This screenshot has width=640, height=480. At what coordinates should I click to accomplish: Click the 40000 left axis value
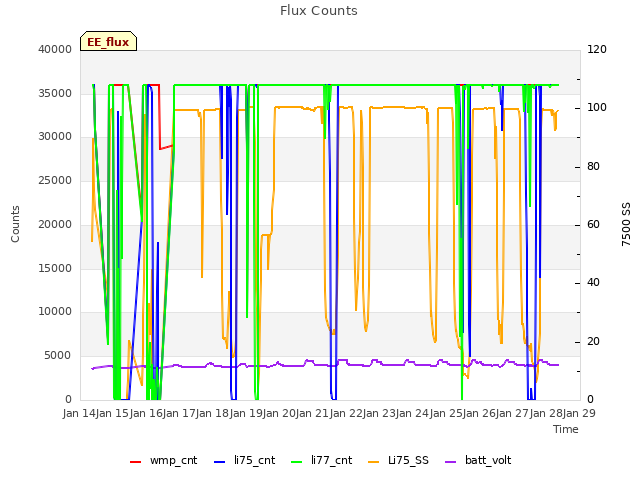(55, 49)
